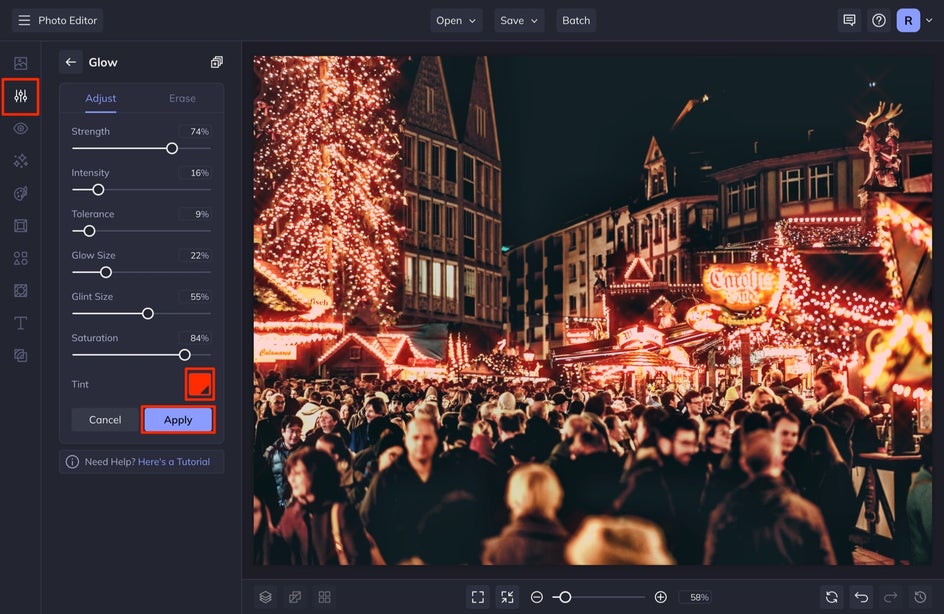Switch to the Erase tab
This screenshot has width=944, height=614.
[182, 98]
